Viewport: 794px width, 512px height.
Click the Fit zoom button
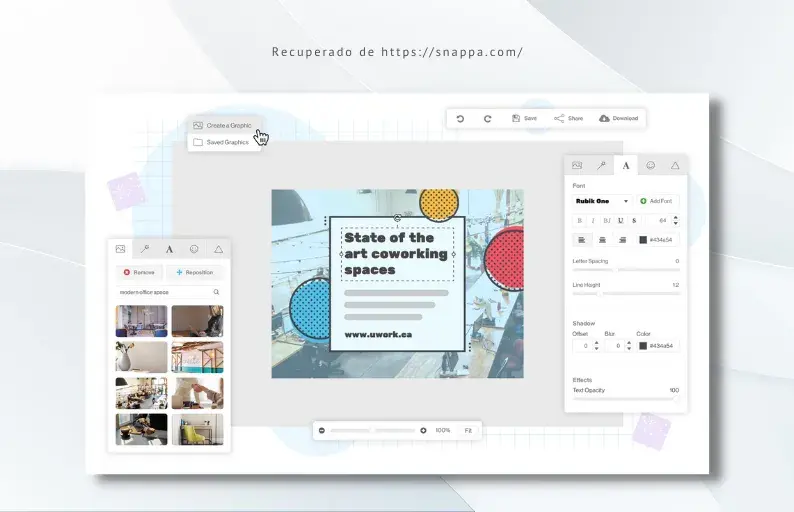click(468, 430)
